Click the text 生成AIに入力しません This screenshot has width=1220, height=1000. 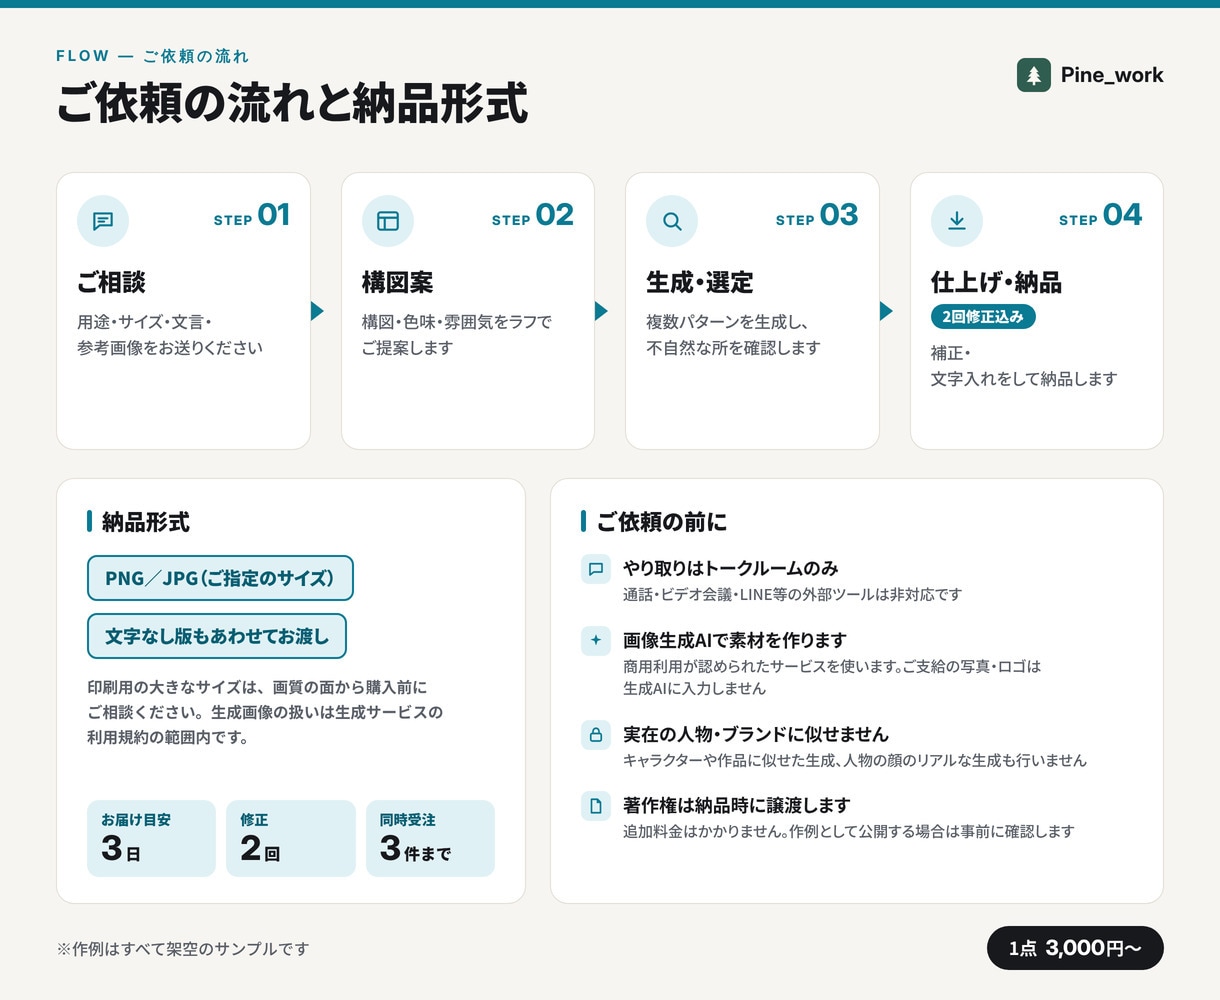695,689
